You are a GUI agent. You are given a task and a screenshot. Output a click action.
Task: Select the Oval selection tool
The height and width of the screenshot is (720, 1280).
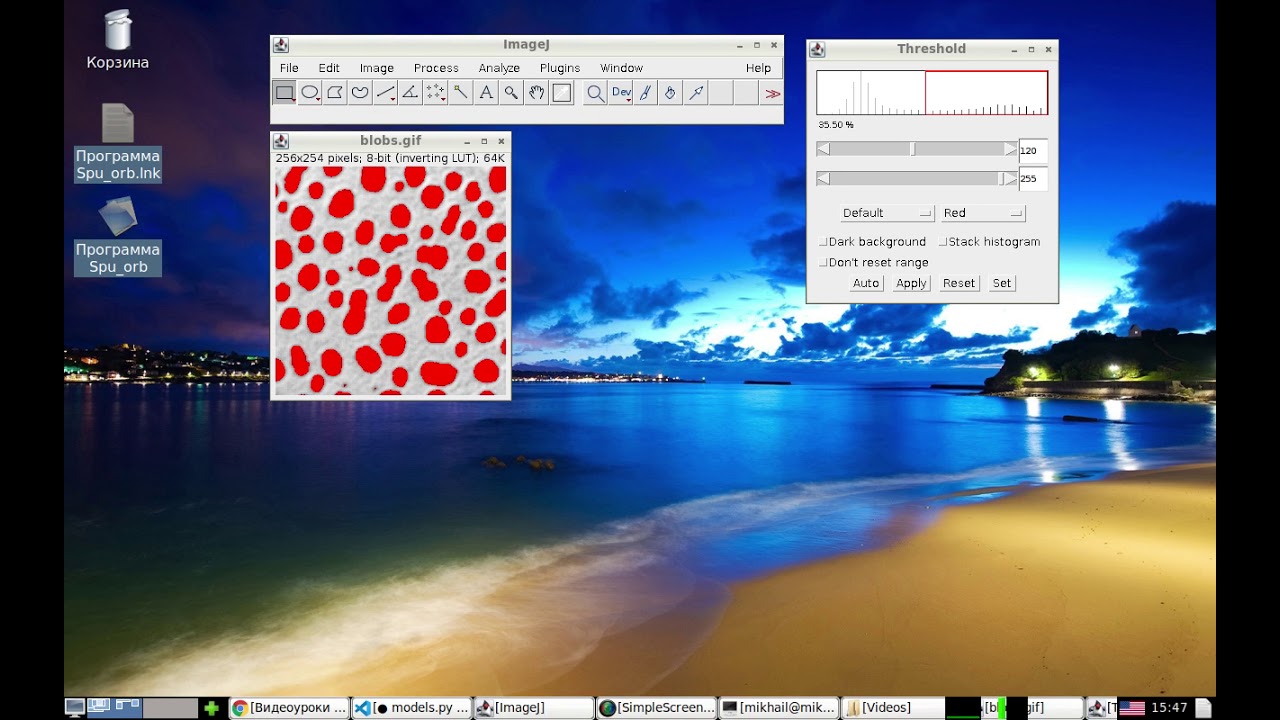[x=310, y=93]
